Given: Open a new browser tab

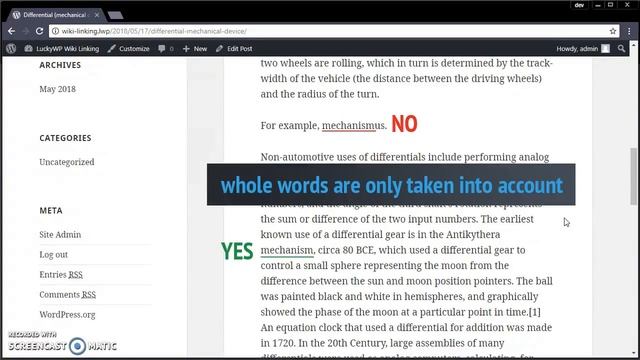Looking at the screenshot, I should (x=116, y=16).
